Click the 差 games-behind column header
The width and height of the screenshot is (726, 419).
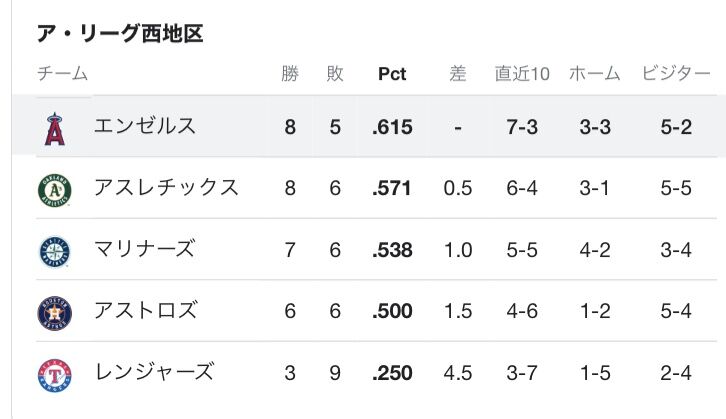pyautogui.click(x=458, y=74)
